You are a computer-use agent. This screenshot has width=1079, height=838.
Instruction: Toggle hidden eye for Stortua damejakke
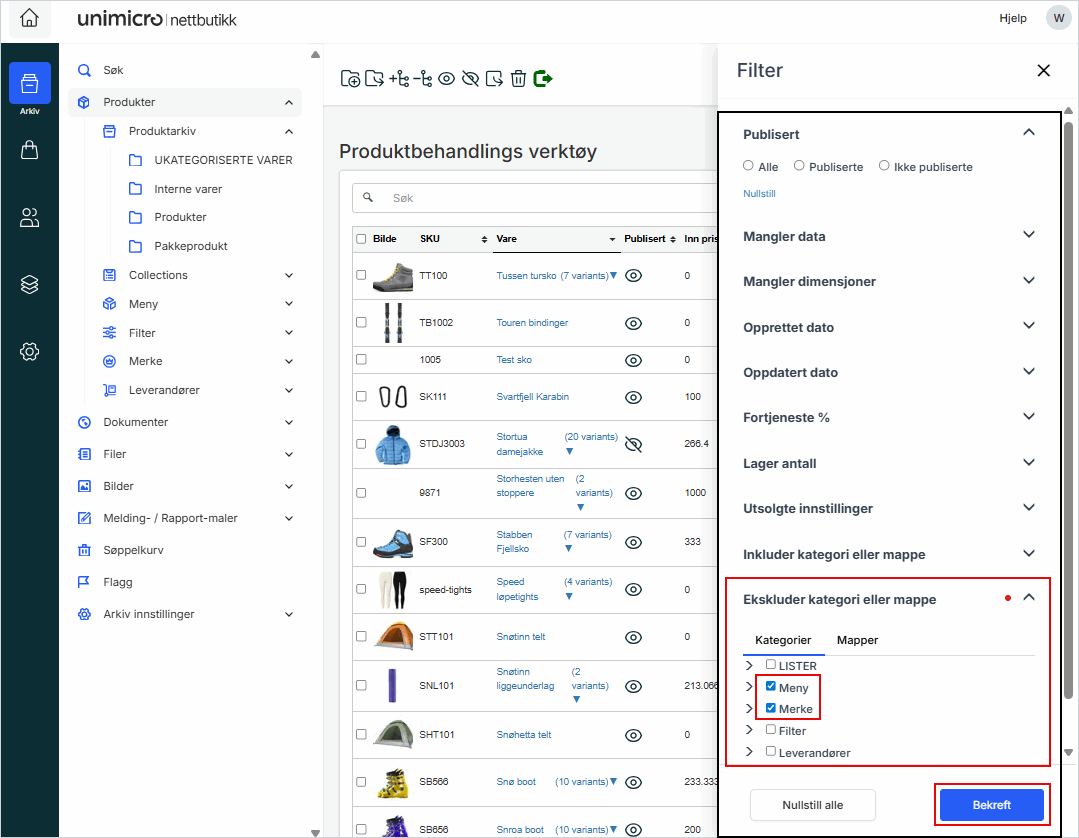633,444
